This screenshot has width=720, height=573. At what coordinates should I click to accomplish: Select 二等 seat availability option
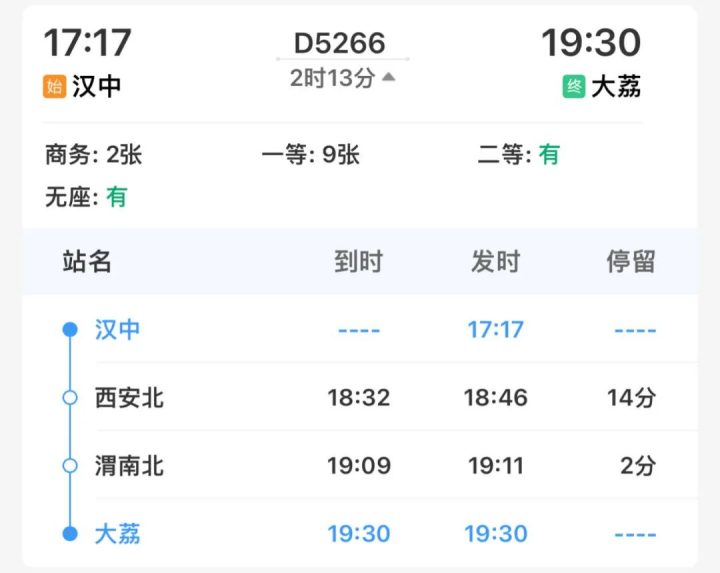(x=519, y=155)
